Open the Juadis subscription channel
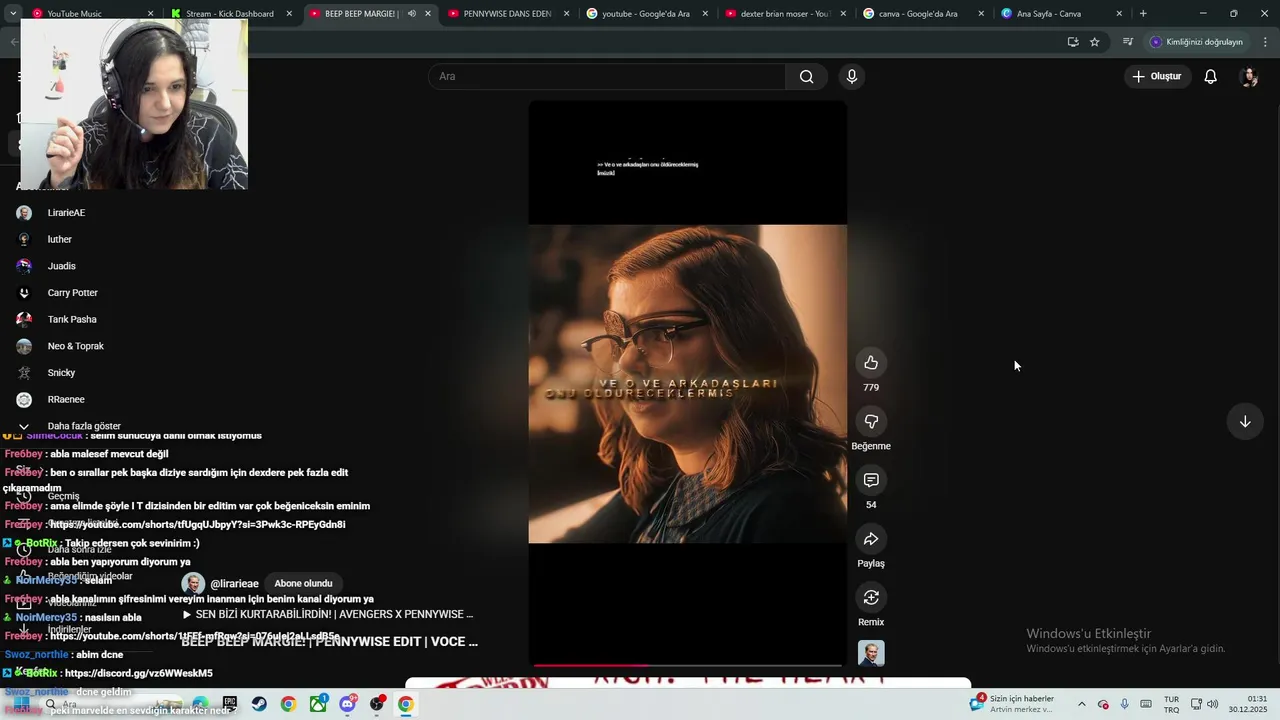The height and width of the screenshot is (720, 1280). pos(62,266)
